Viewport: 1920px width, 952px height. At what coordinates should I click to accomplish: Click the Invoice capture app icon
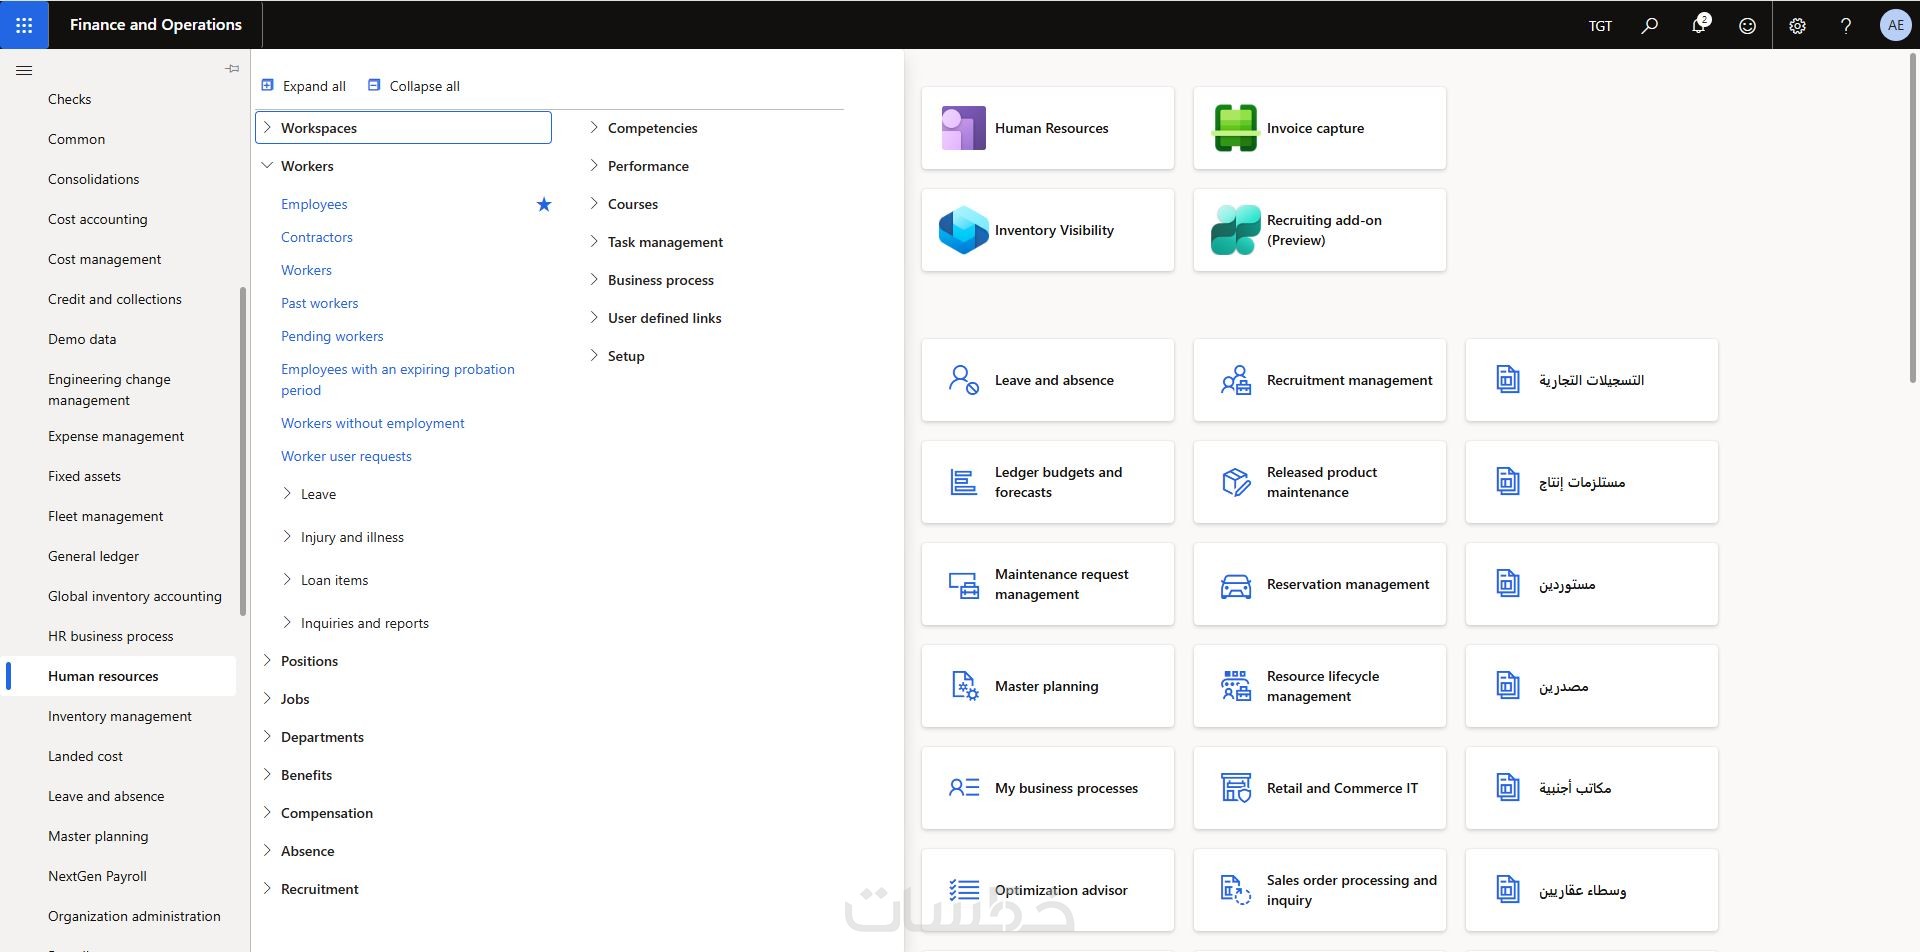1235,128
